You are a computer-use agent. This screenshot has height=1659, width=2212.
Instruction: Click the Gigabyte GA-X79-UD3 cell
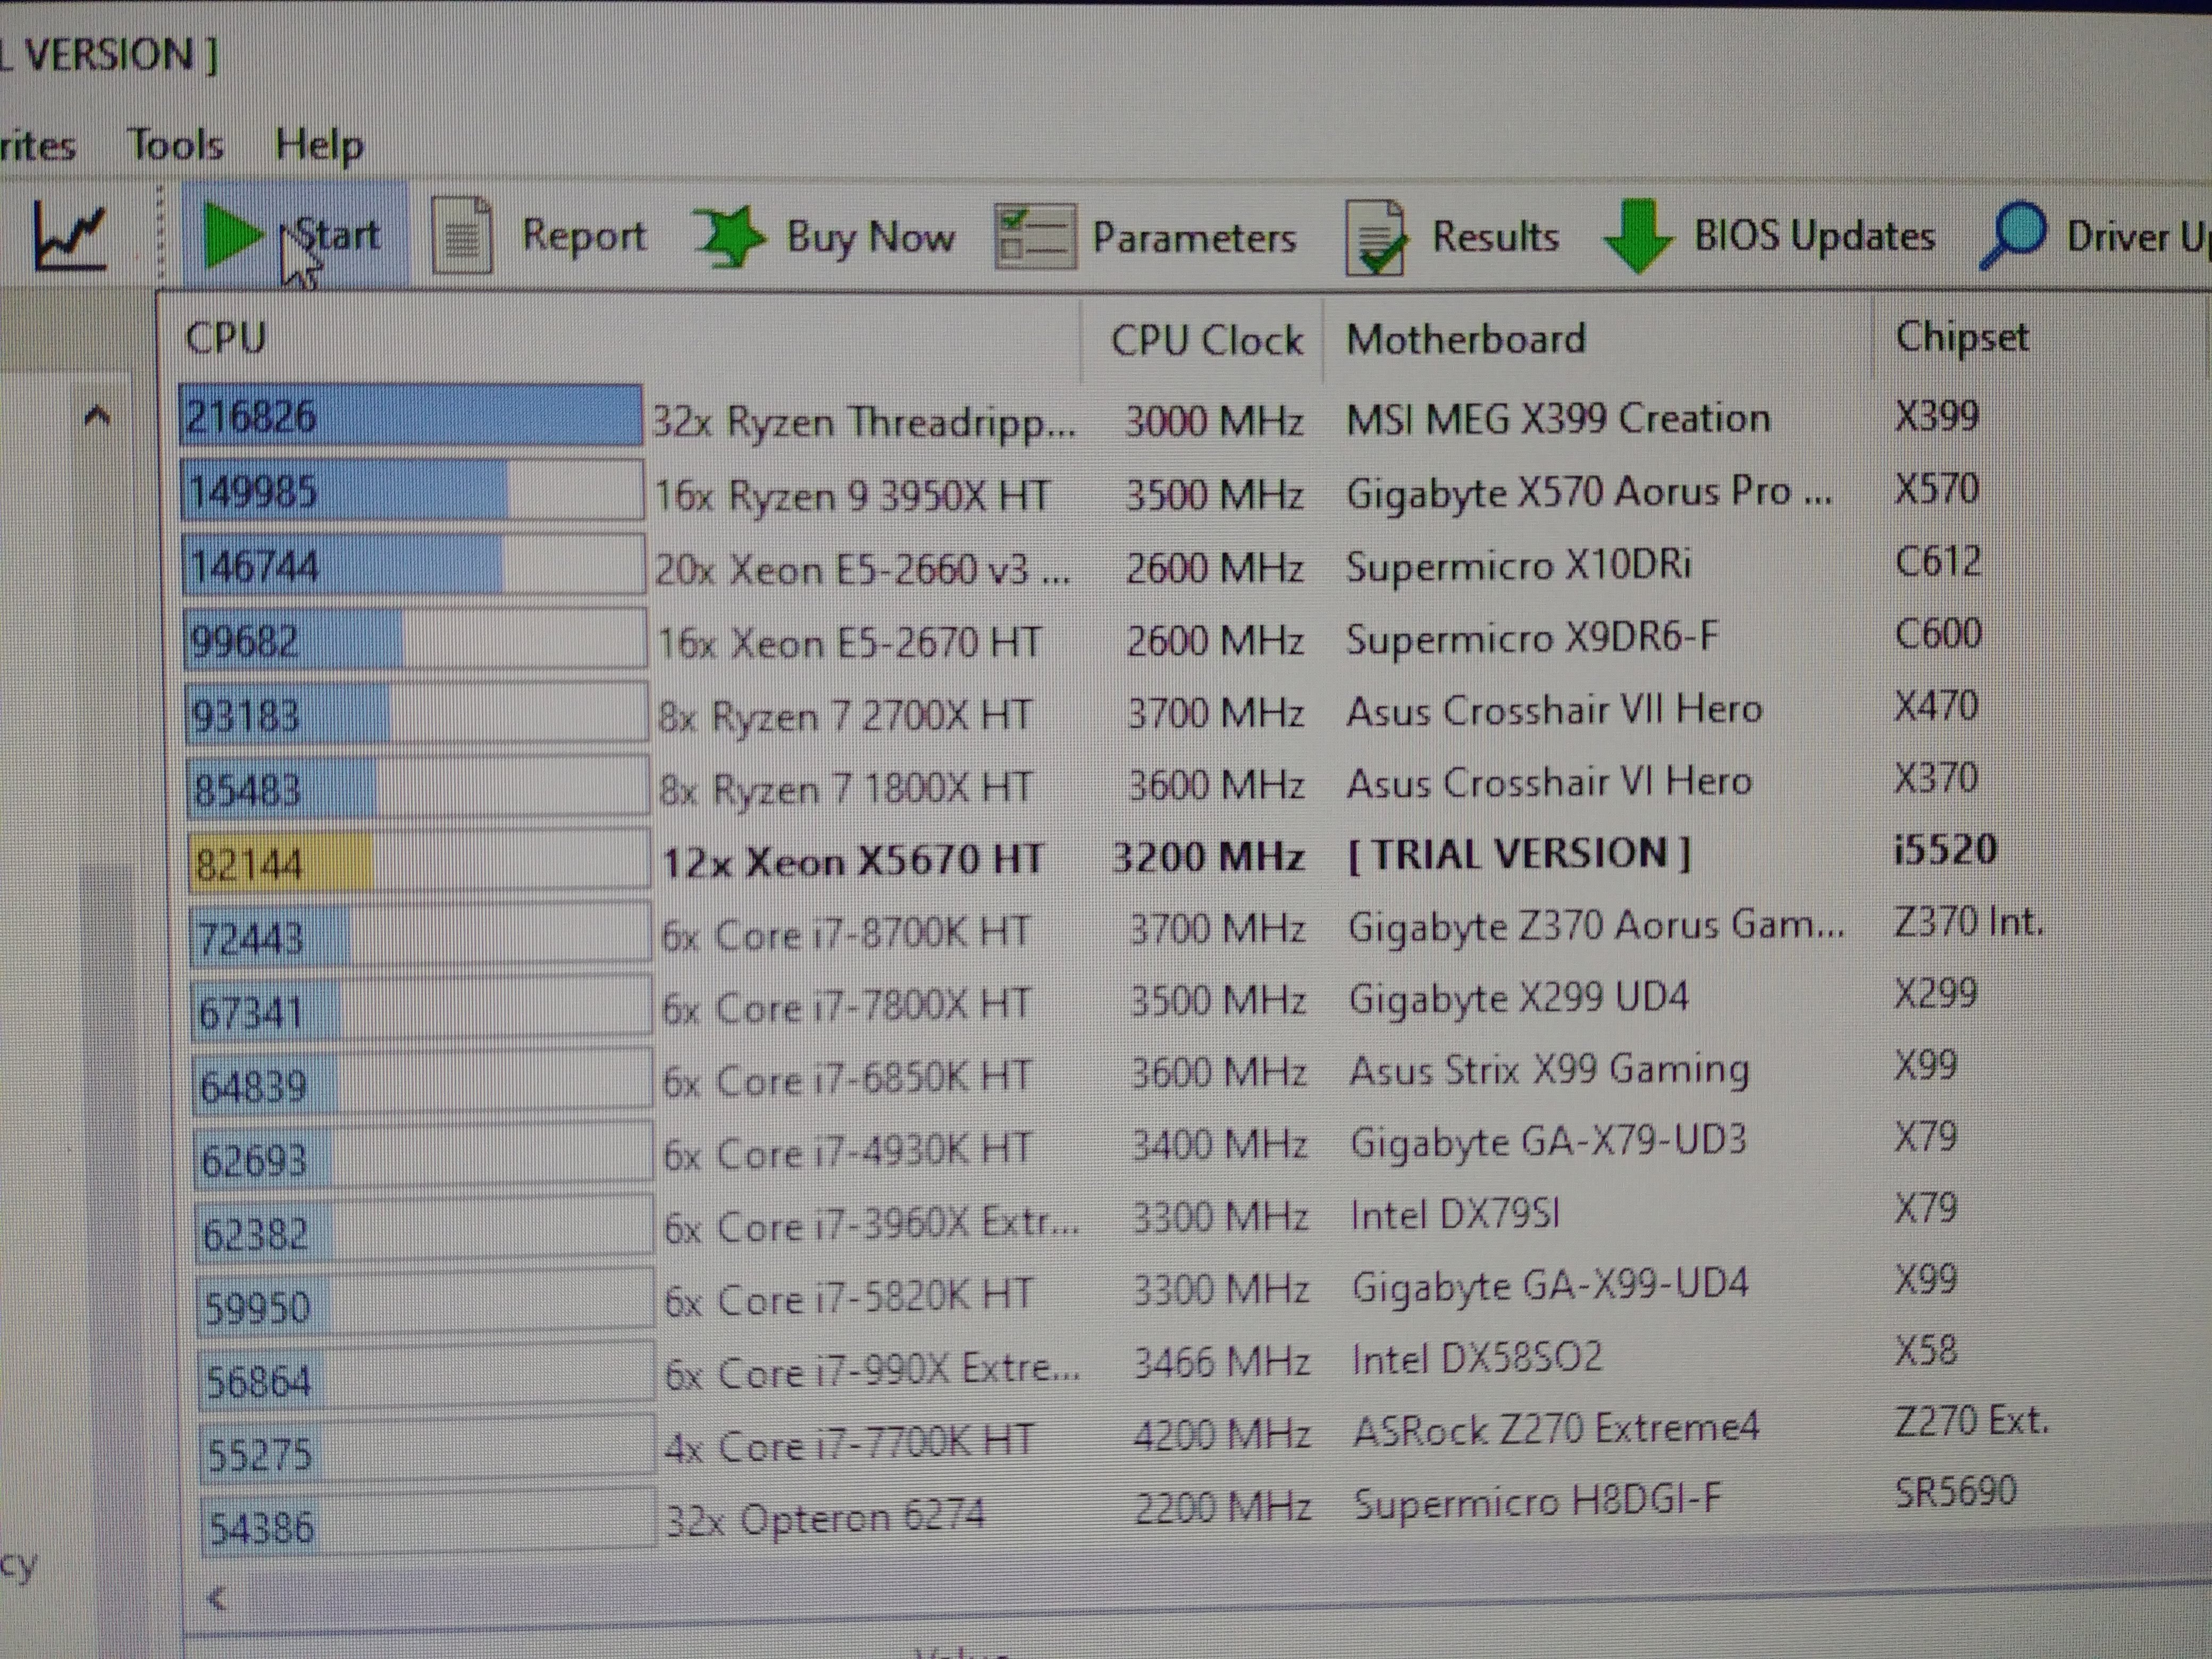point(1548,1142)
